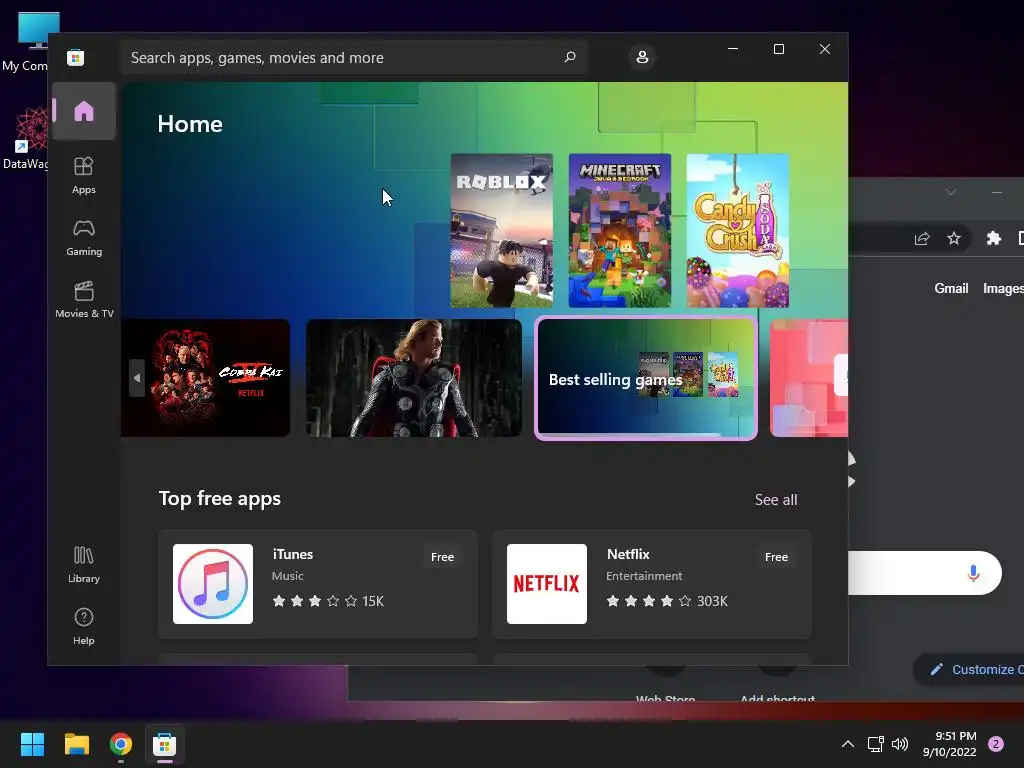Maximize the Microsoft Store window
Viewport: 1024px width, 768px height.
click(778, 49)
